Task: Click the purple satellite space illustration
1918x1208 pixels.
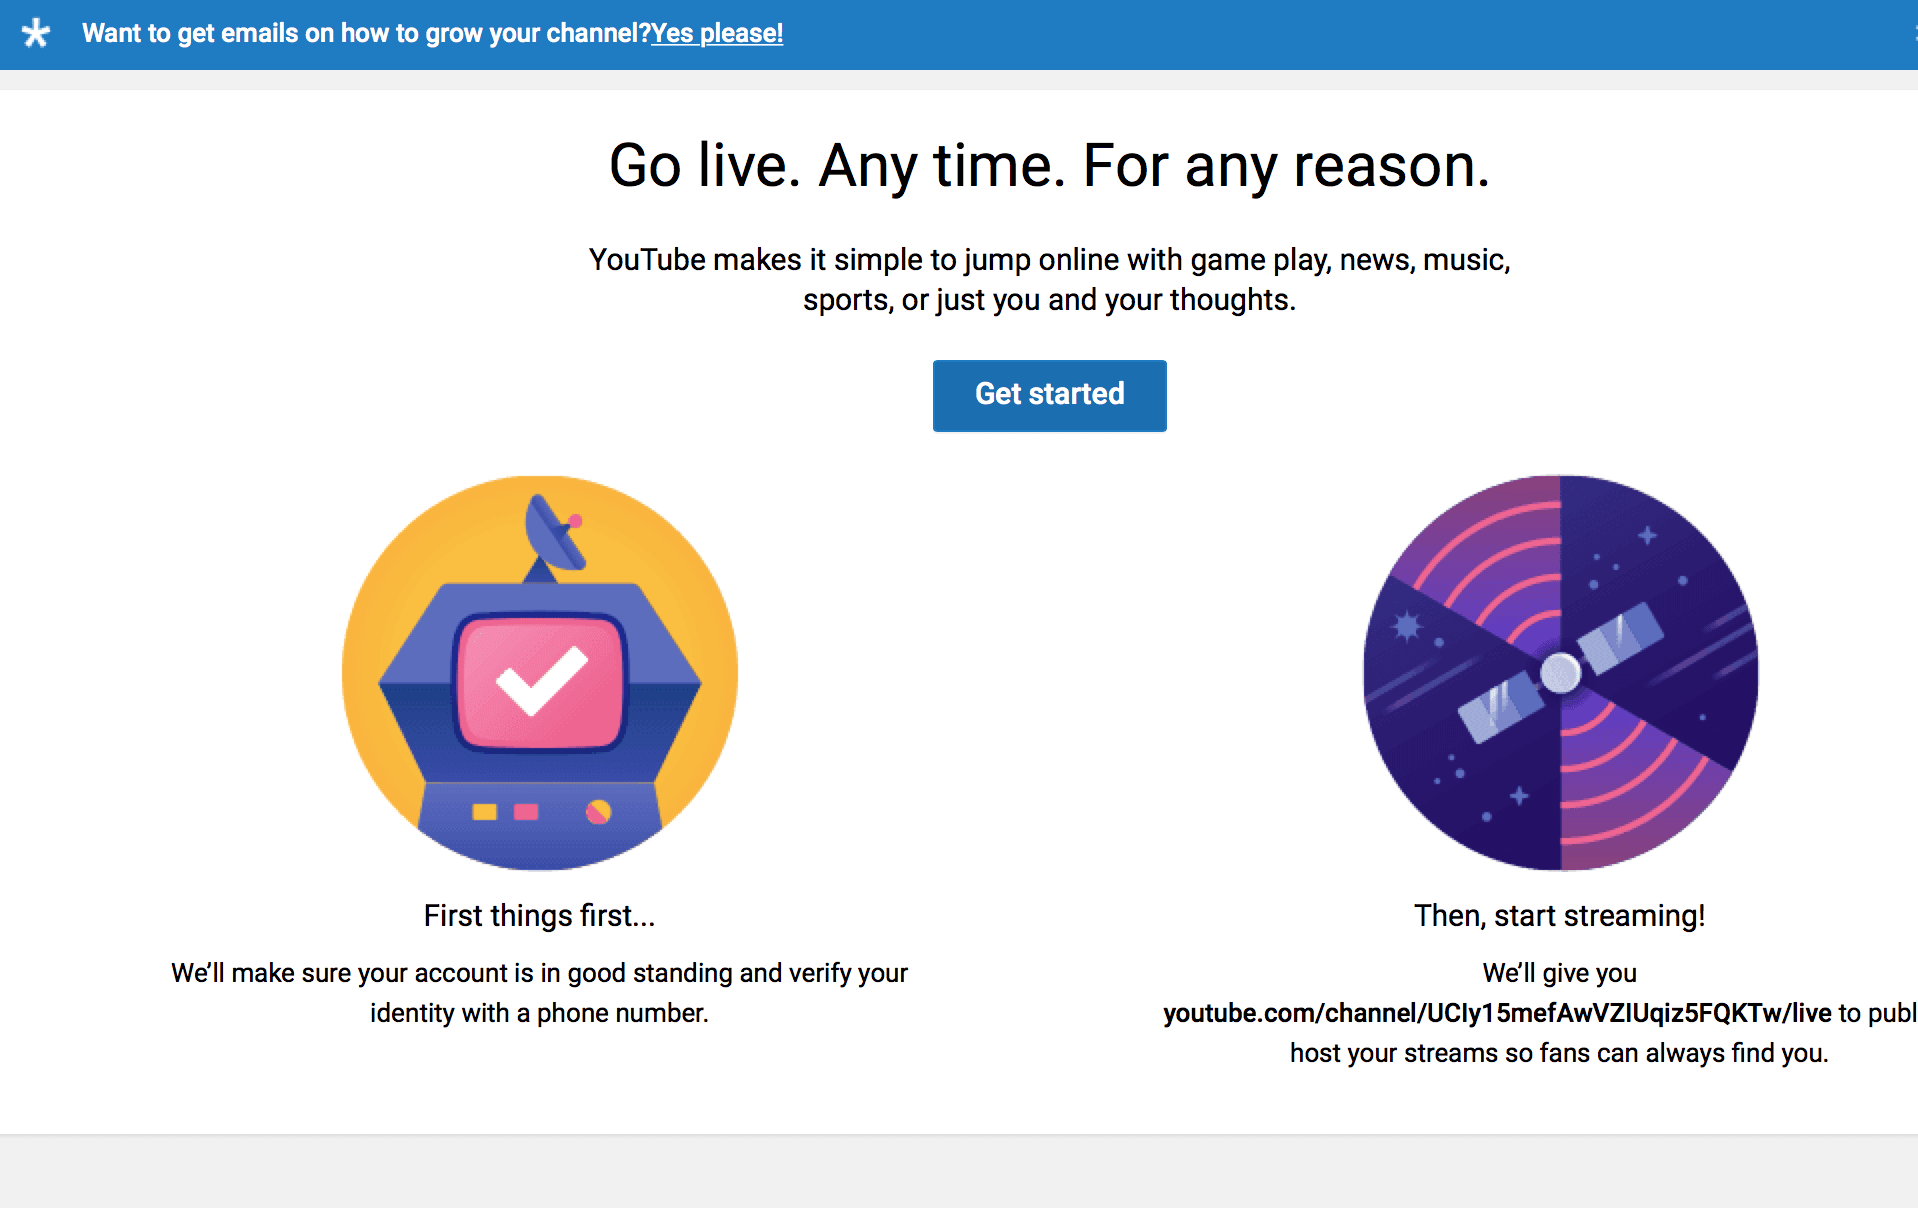Action: [x=1560, y=672]
